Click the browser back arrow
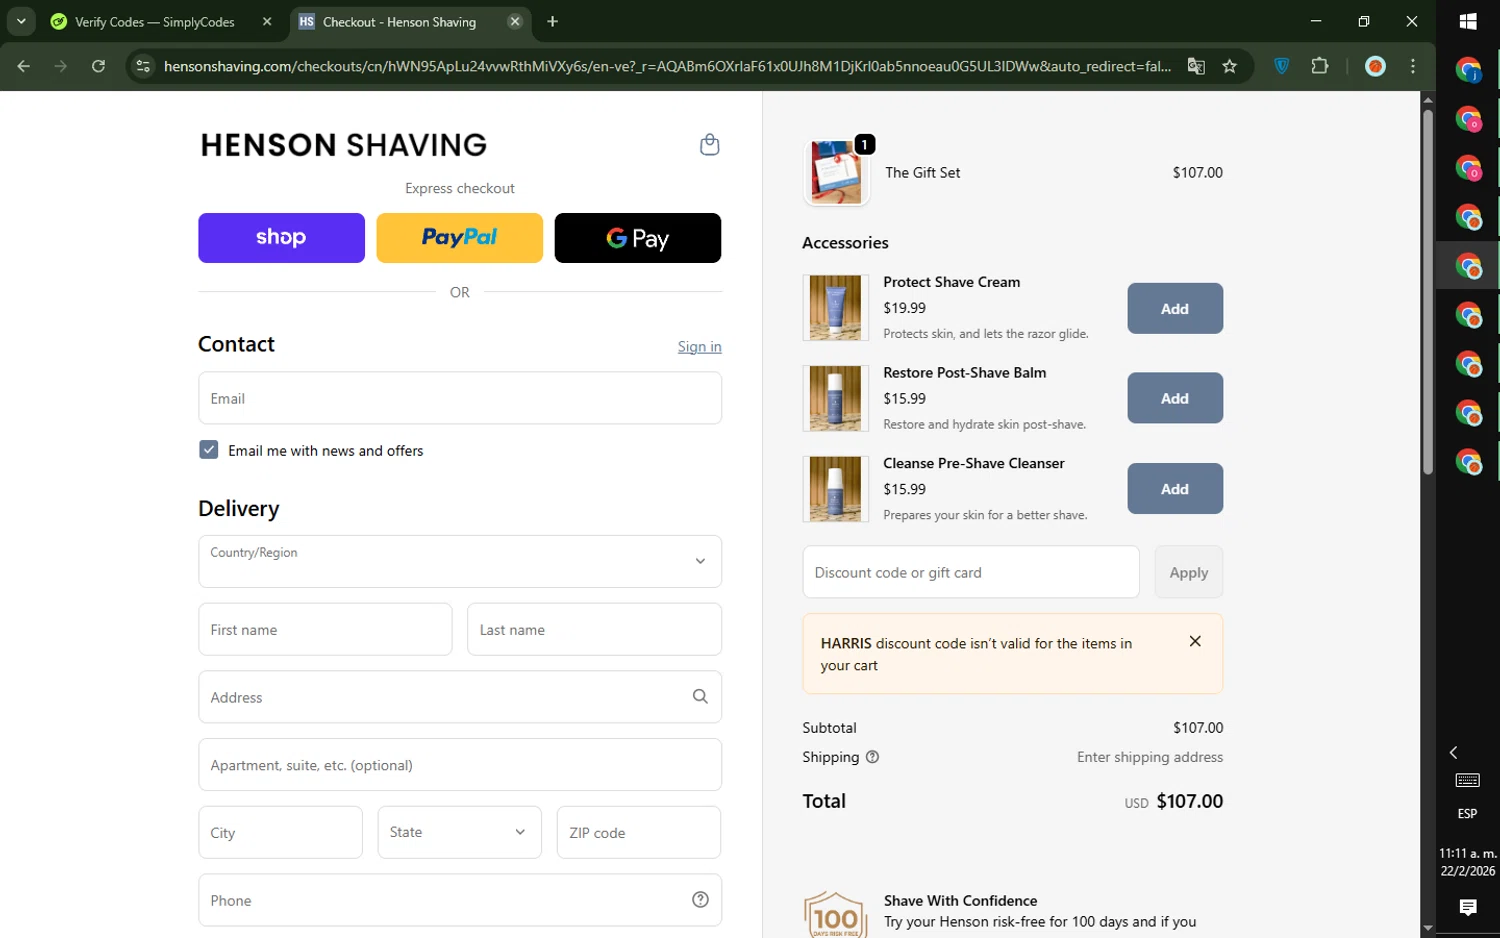The width and height of the screenshot is (1500, 938). click(24, 66)
